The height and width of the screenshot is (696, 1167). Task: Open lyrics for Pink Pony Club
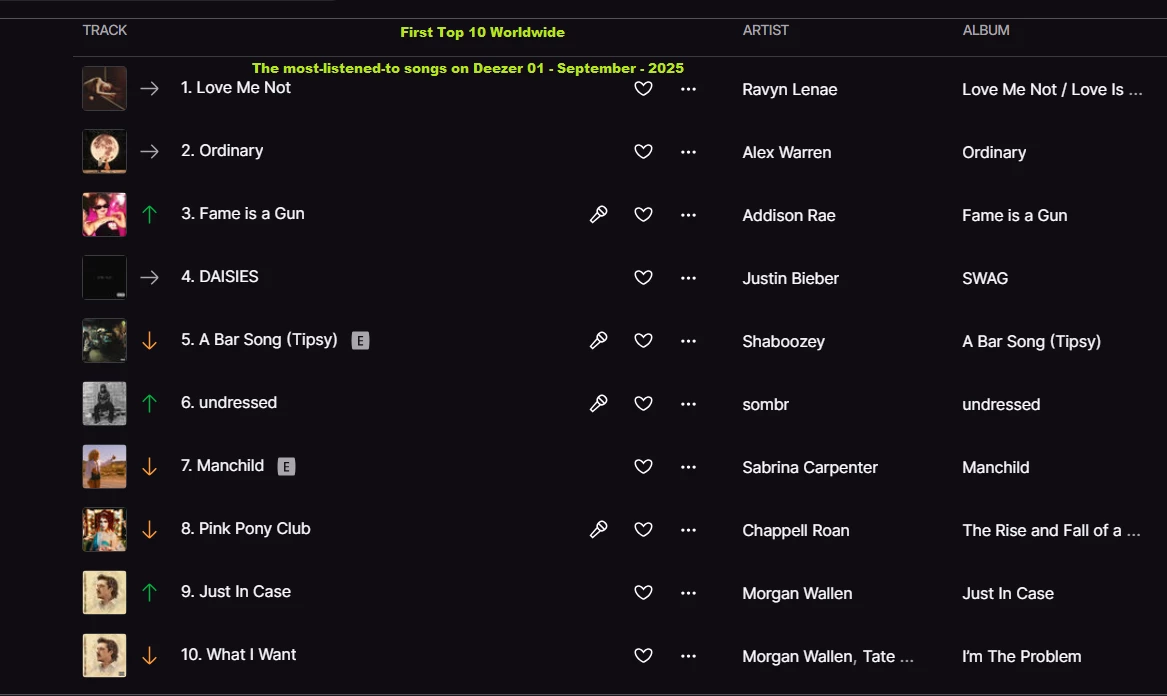tap(598, 529)
